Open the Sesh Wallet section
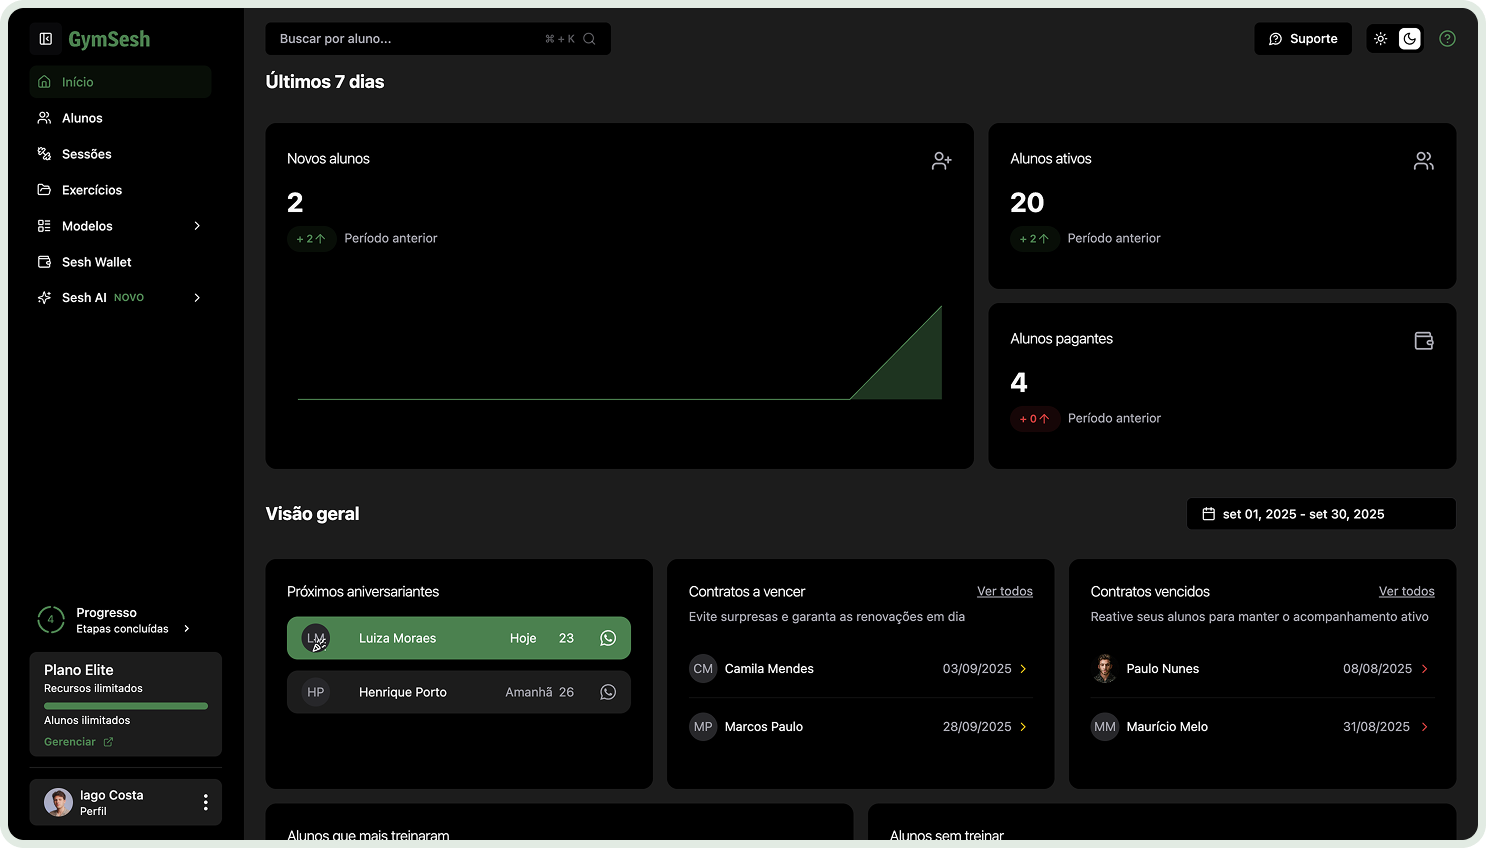The width and height of the screenshot is (1486, 848). pyautogui.click(x=97, y=262)
